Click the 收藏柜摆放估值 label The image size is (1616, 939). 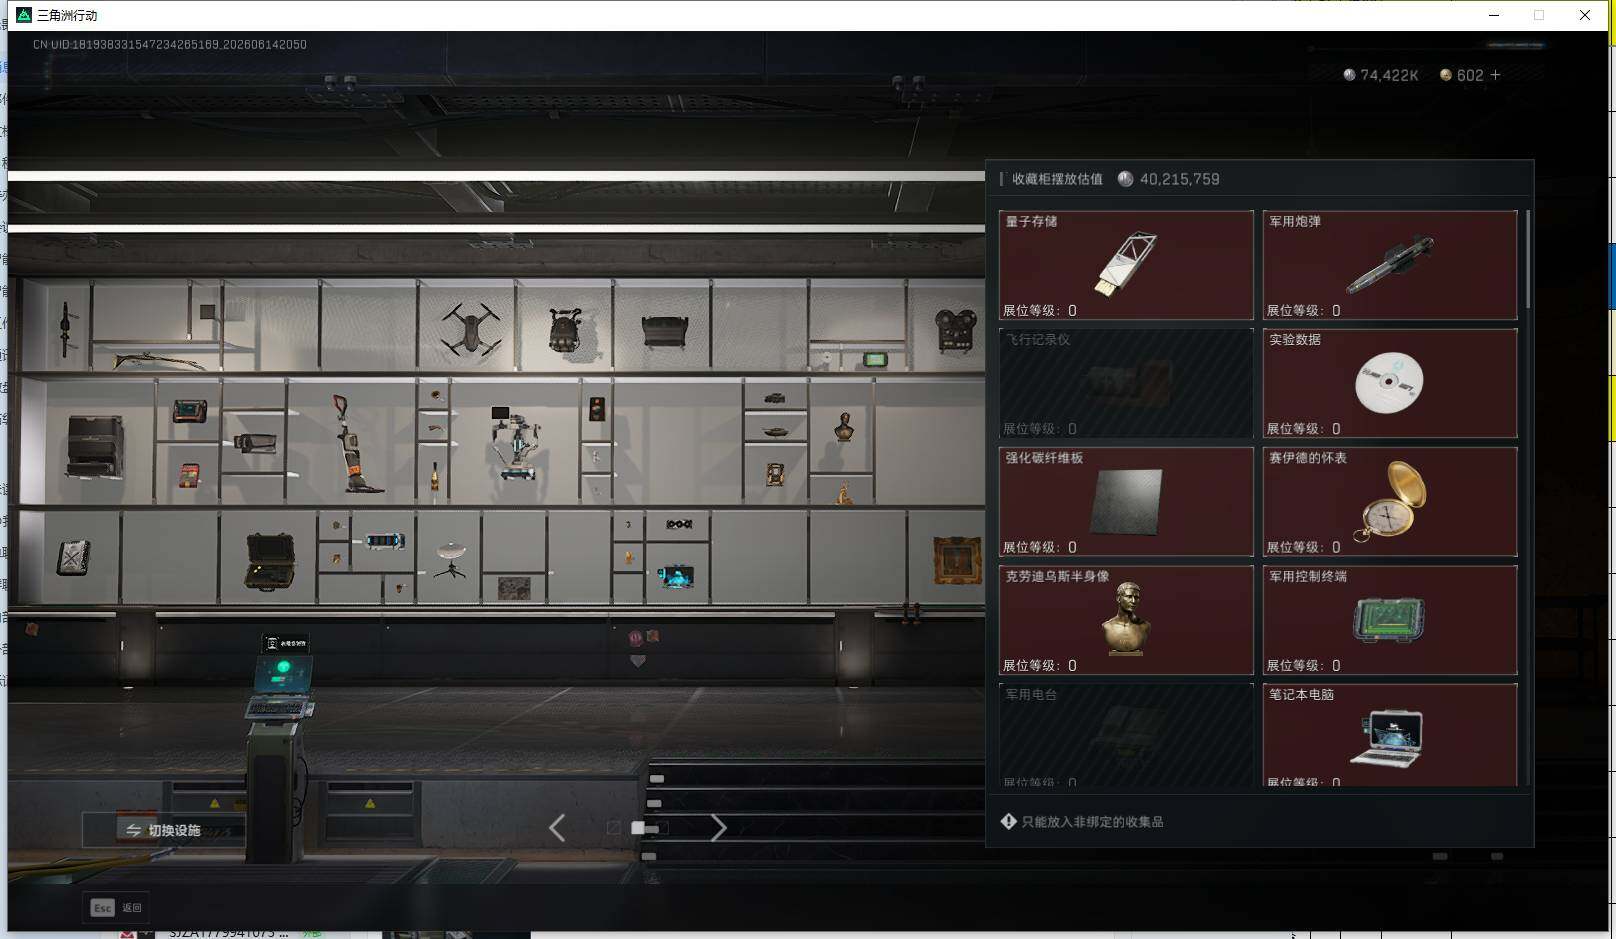coord(1057,179)
